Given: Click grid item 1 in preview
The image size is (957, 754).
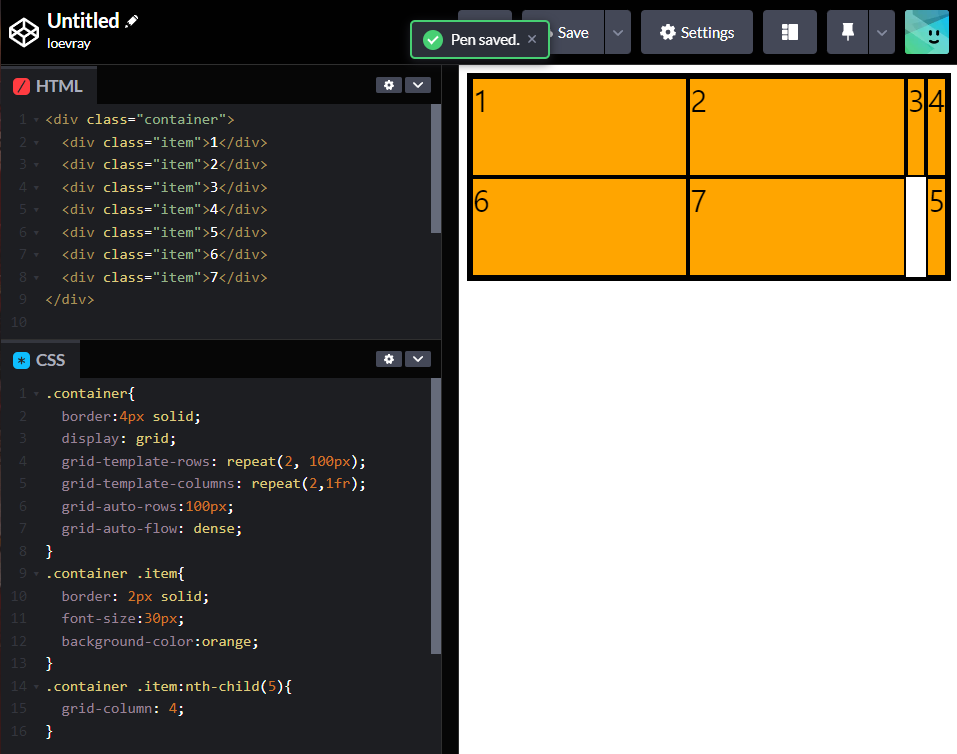Looking at the screenshot, I should [x=579, y=127].
